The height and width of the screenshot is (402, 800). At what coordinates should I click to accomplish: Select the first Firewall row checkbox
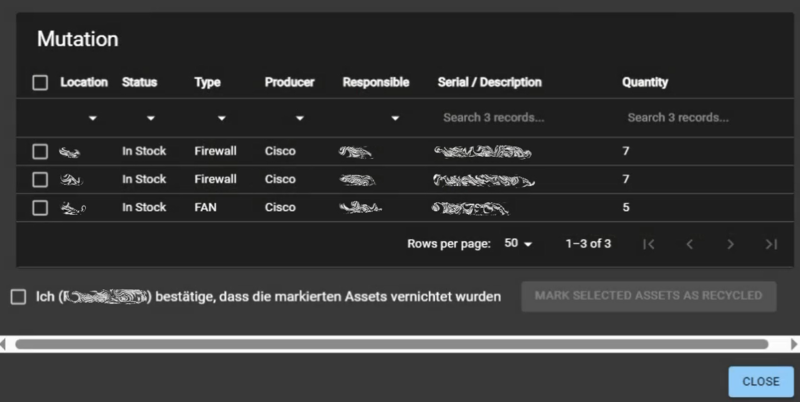coord(40,152)
